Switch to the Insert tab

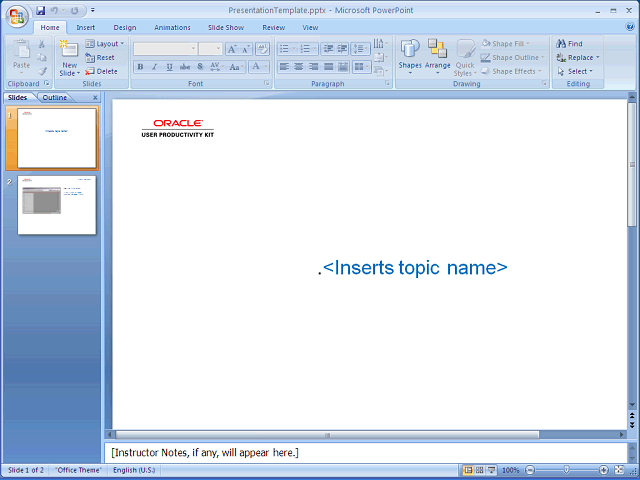point(85,27)
